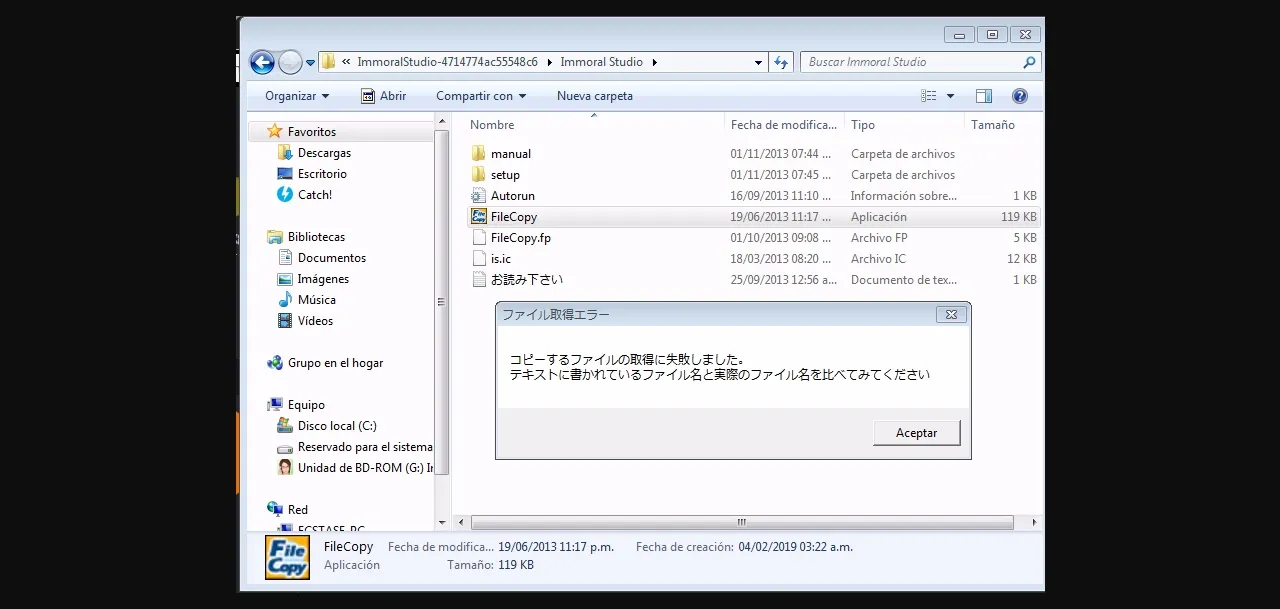1280x609 pixels.
Task: Toggle the preview pane icon
Action: tap(983, 96)
